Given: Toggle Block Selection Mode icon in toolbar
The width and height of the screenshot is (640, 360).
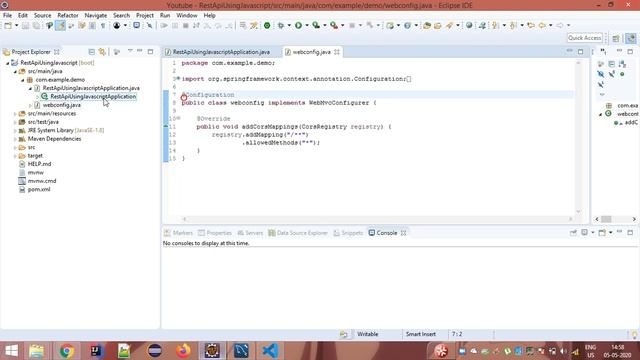Looking at the screenshot, I should [x=92, y=25].
